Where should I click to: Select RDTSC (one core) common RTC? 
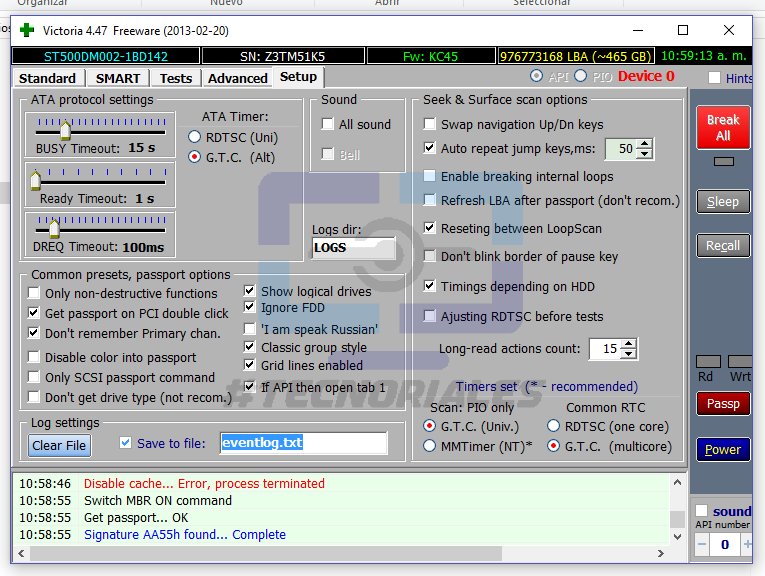553,426
